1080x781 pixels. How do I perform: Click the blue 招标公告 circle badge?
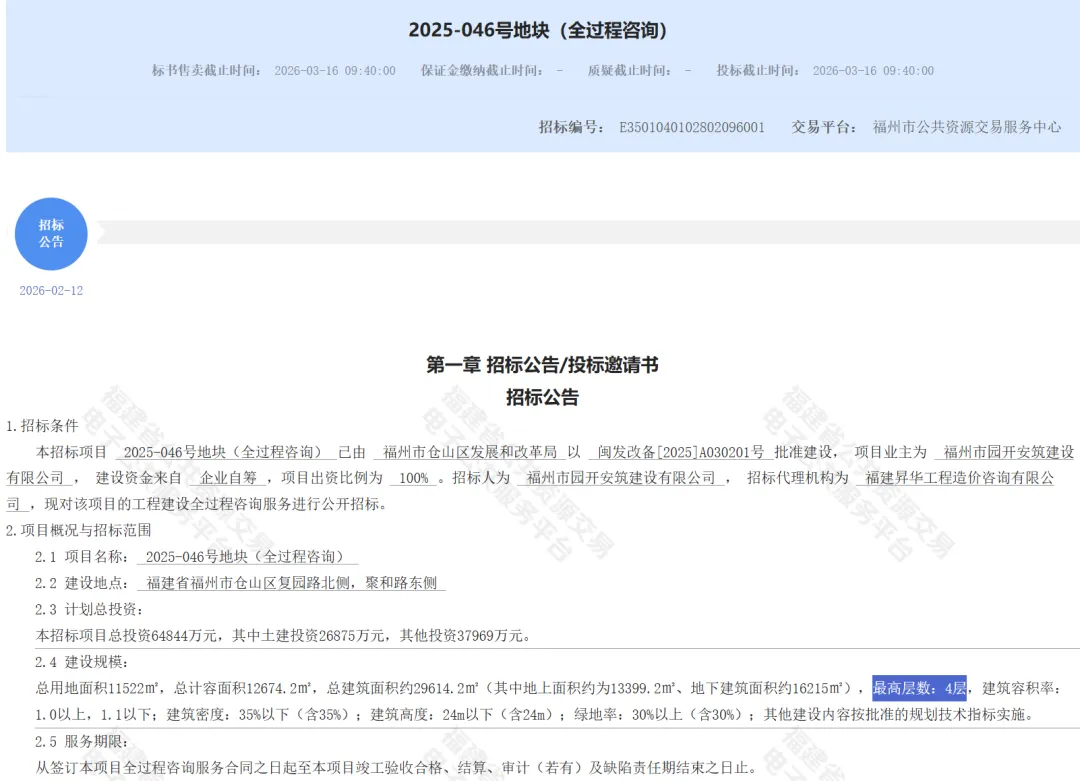51,234
